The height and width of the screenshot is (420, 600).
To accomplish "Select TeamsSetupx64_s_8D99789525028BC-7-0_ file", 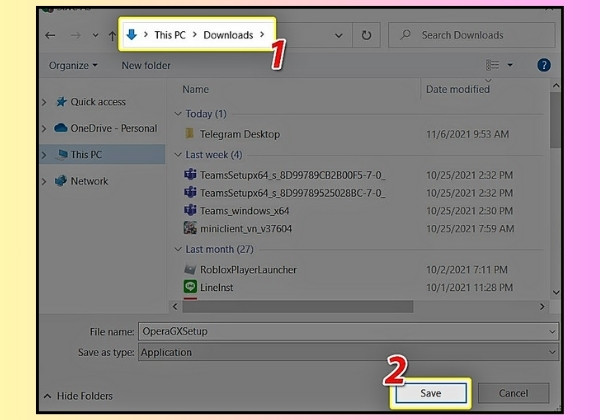I will 292,193.
